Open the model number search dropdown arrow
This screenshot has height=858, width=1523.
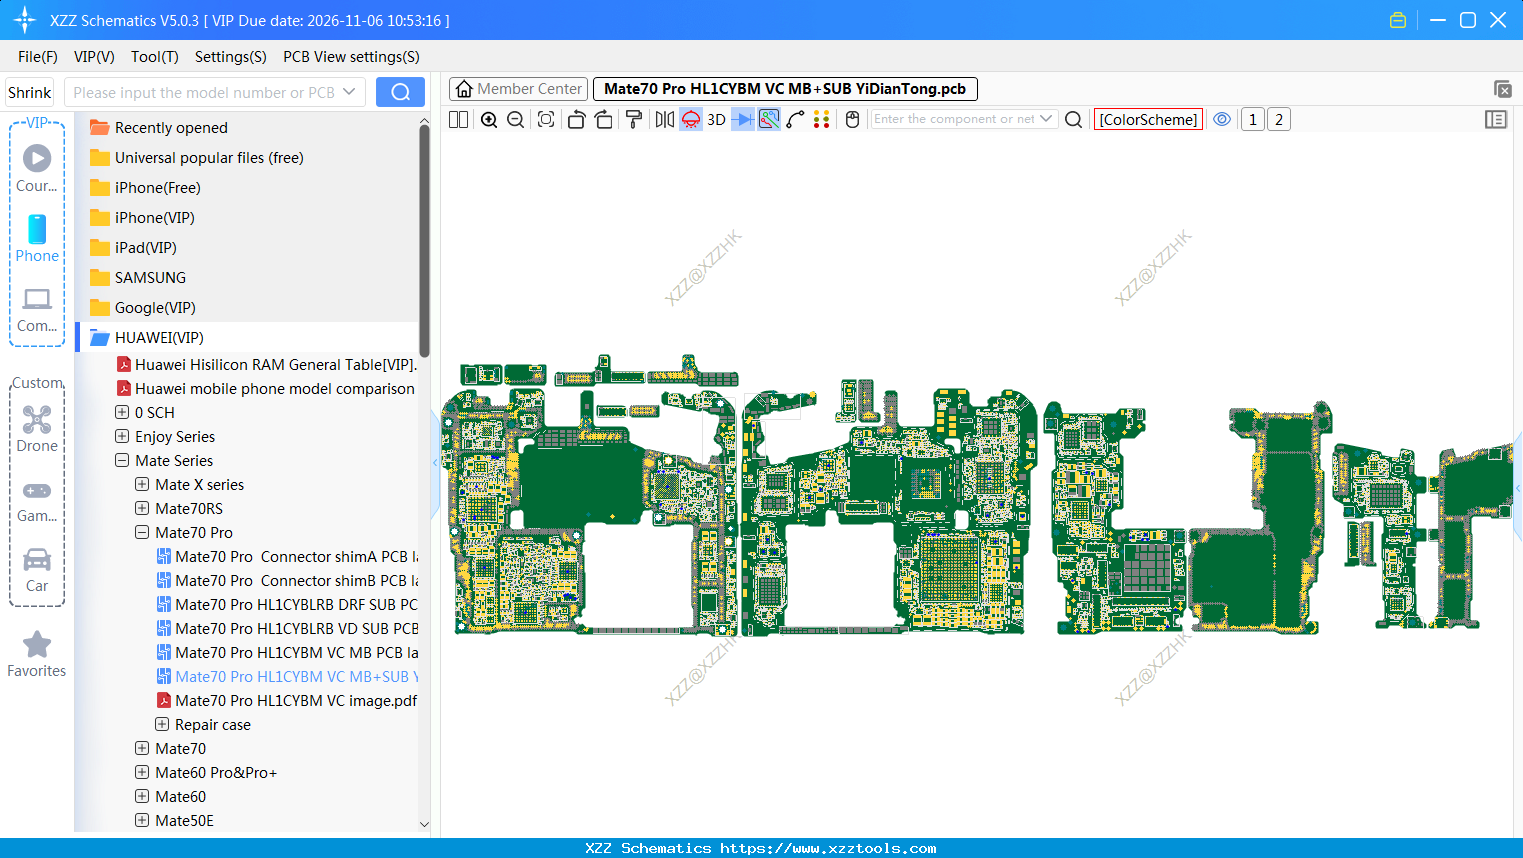(x=349, y=92)
